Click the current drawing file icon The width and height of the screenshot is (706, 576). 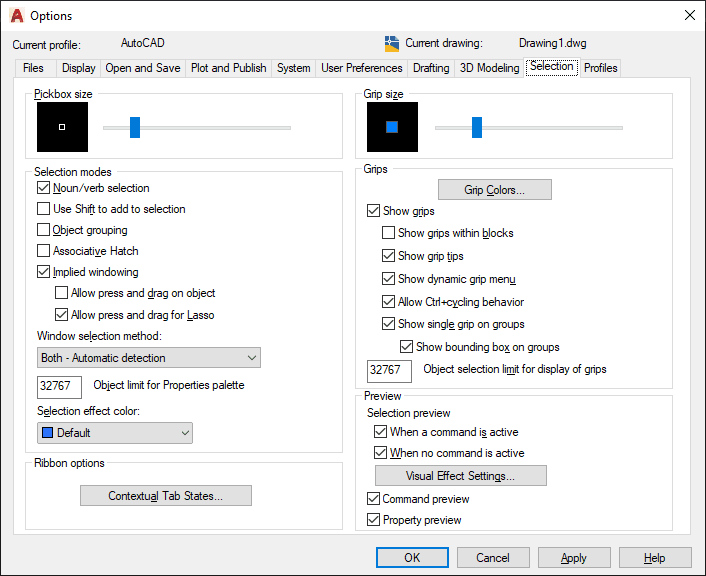pyautogui.click(x=392, y=43)
